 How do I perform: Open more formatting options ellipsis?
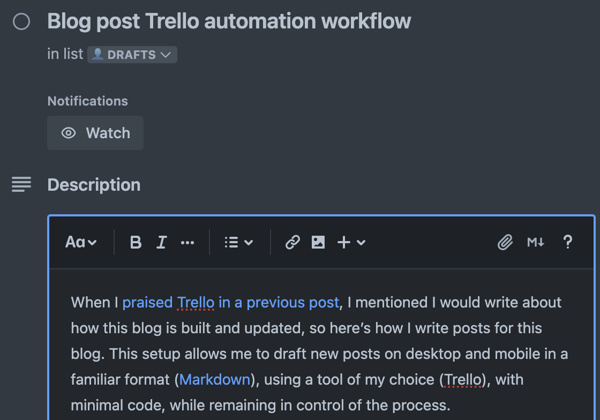pos(187,242)
